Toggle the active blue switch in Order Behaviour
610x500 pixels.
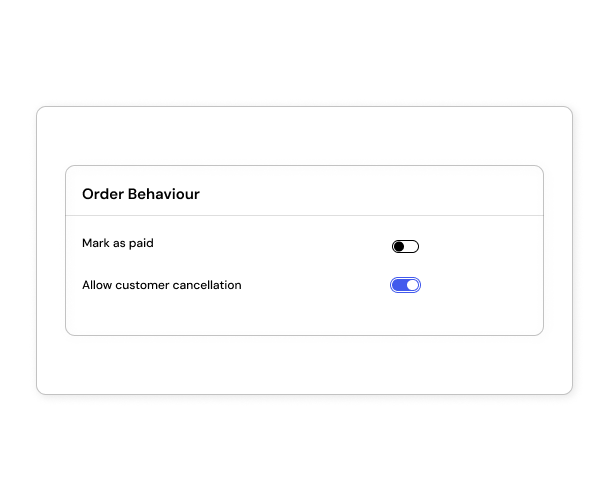tap(405, 285)
